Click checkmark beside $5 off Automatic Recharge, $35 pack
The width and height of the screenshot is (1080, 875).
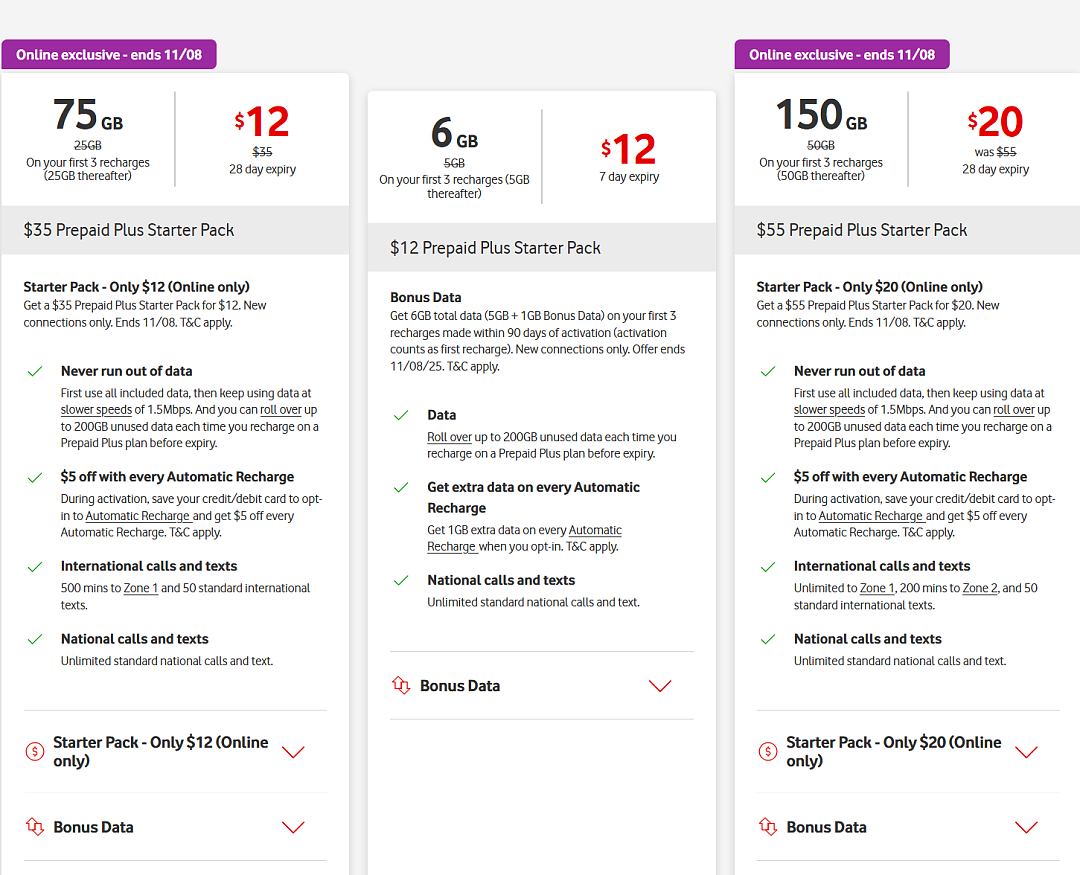[x=34, y=477]
